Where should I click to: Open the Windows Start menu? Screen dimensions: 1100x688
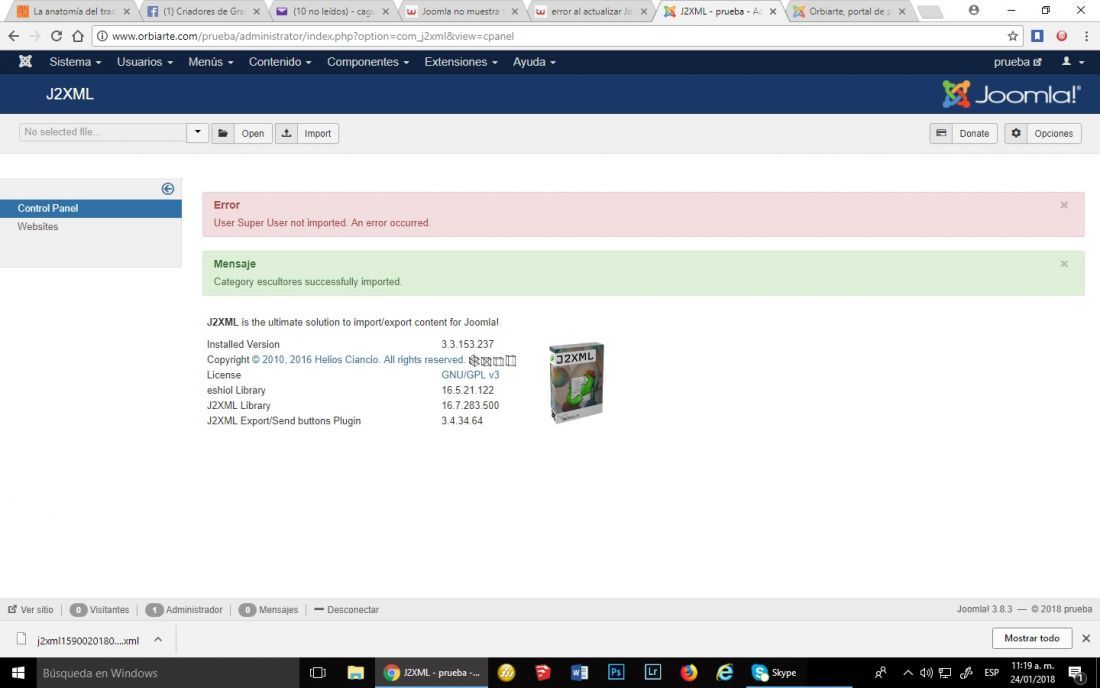(x=18, y=673)
